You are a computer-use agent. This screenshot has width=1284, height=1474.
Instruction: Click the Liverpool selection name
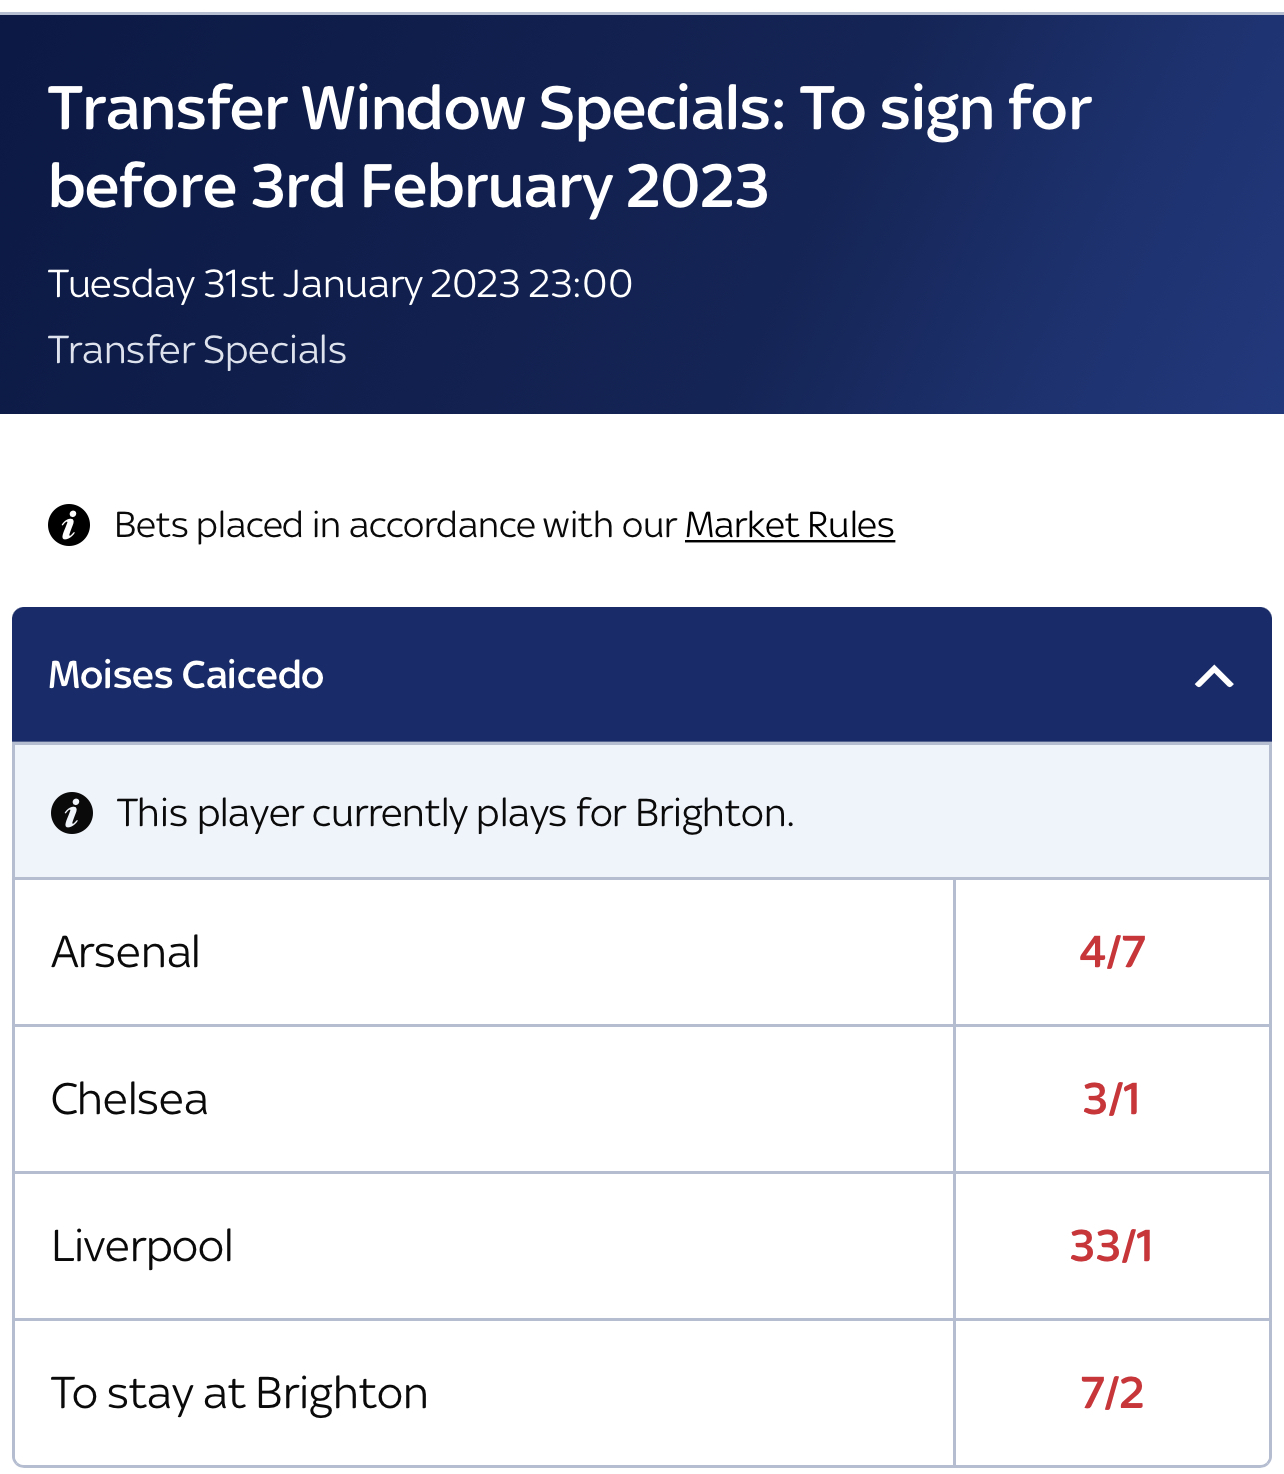coord(142,1247)
